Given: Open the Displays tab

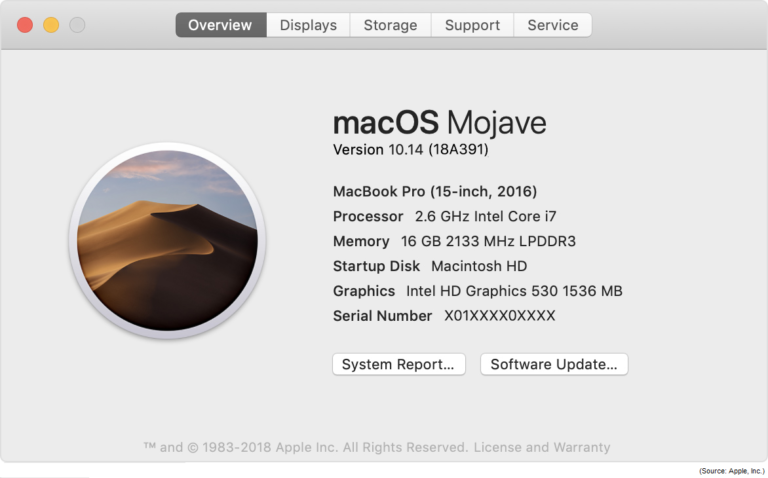Looking at the screenshot, I should click(x=308, y=25).
